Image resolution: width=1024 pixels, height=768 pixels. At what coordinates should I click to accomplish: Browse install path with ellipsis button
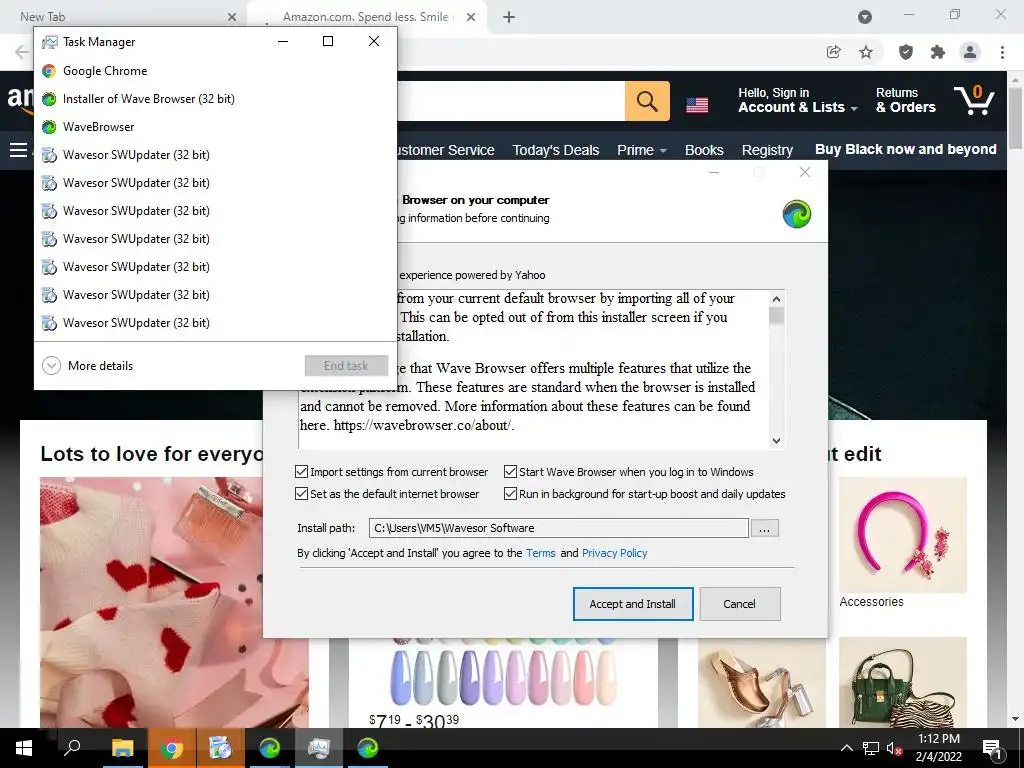coord(765,528)
